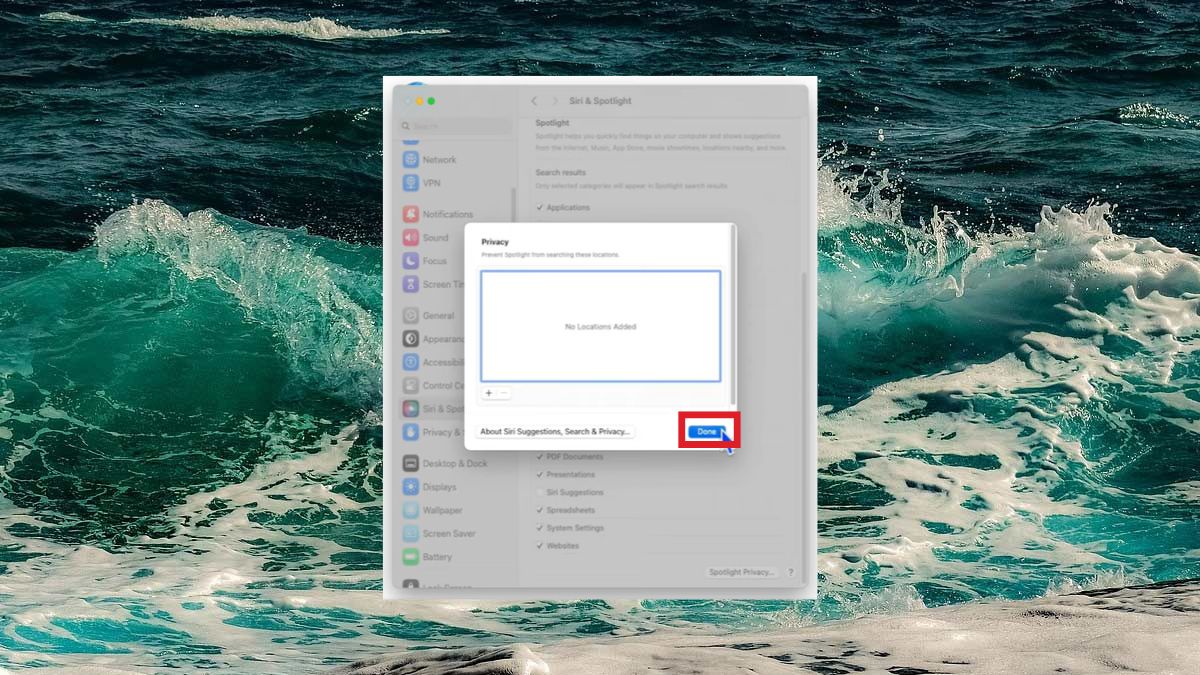
Task: Select the Control Center icon
Action: coord(411,385)
